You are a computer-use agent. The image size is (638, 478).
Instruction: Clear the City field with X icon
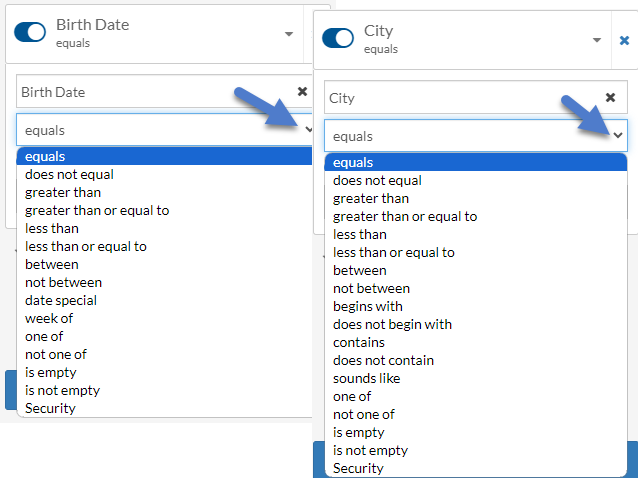(610, 98)
